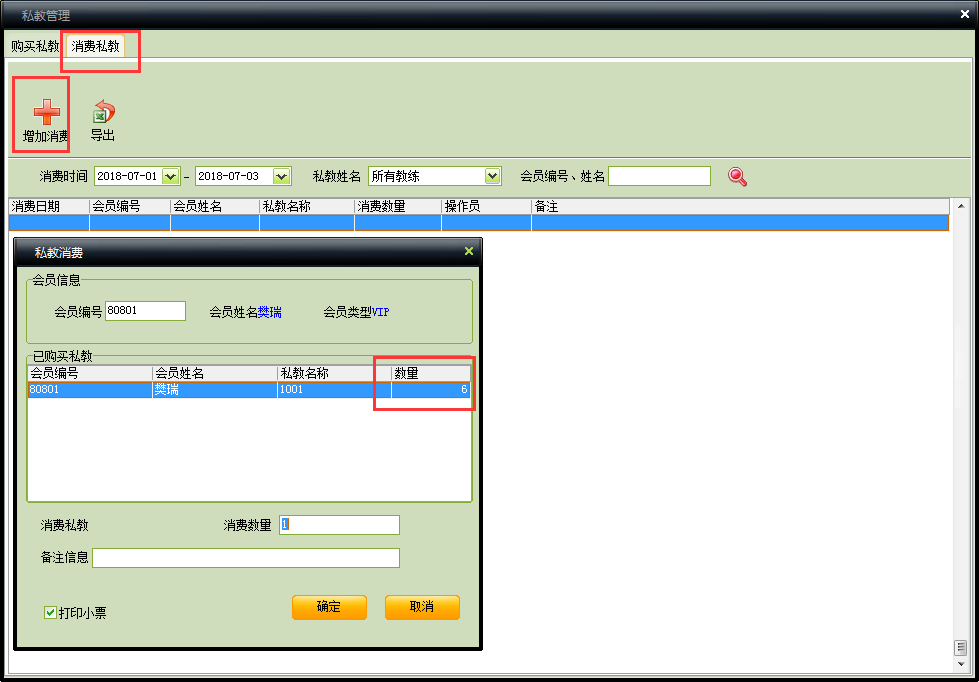Focus the 会员编号、姓名 search box

[659, 176]
